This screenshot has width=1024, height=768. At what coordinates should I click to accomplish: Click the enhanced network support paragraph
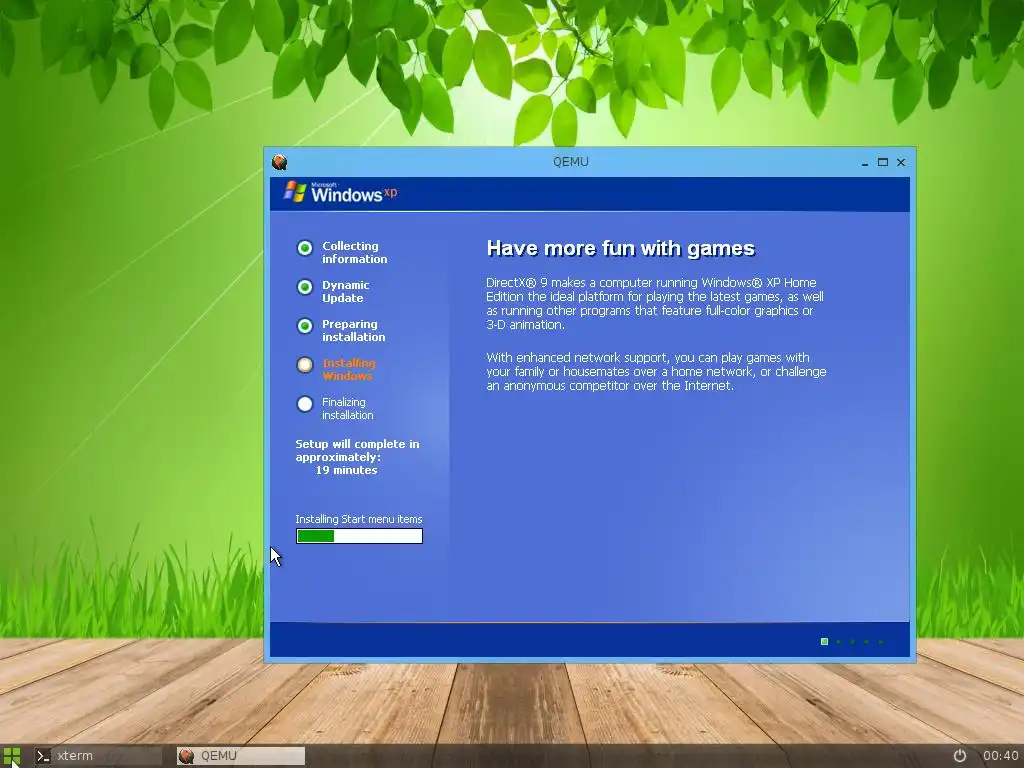[656, 372]
